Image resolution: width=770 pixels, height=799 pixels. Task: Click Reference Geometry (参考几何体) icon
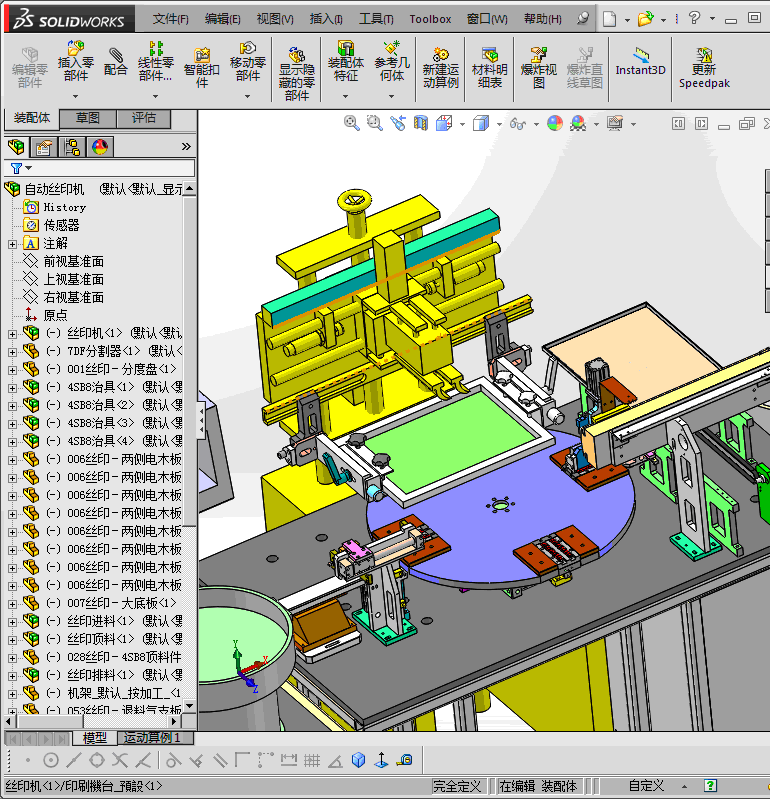click(391, 61)
